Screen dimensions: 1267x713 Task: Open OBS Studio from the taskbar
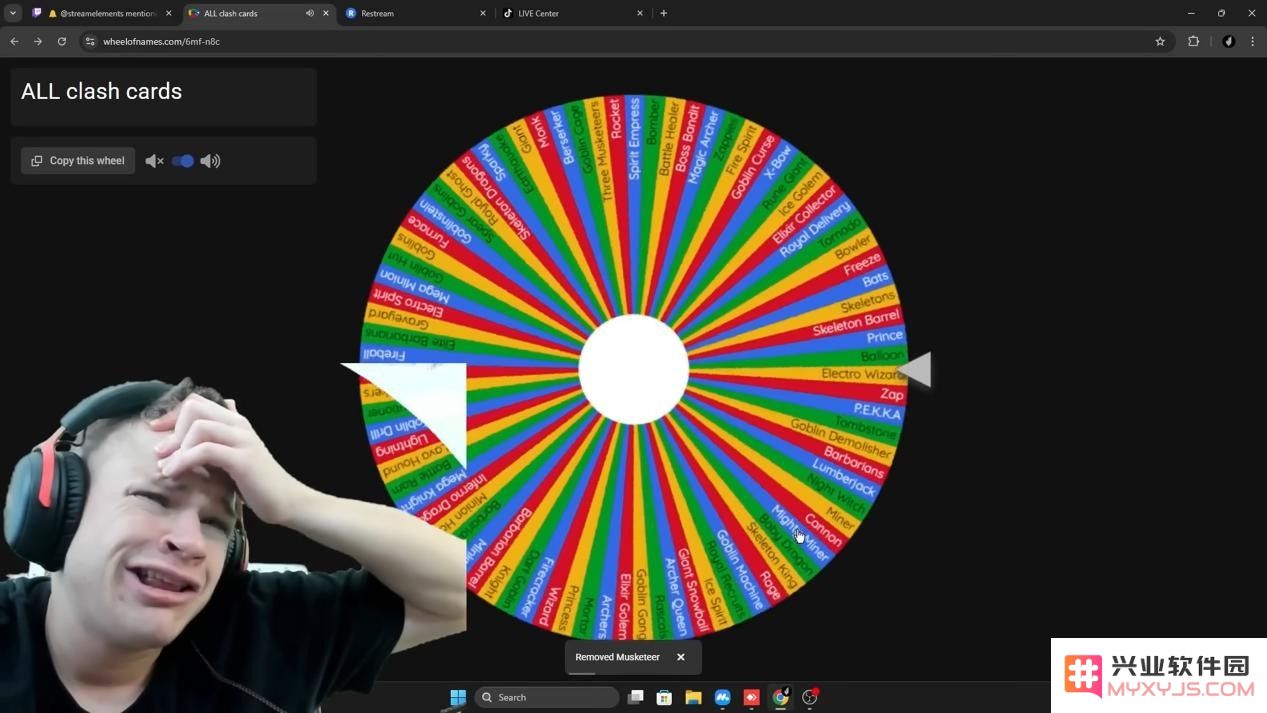point(810,697)
